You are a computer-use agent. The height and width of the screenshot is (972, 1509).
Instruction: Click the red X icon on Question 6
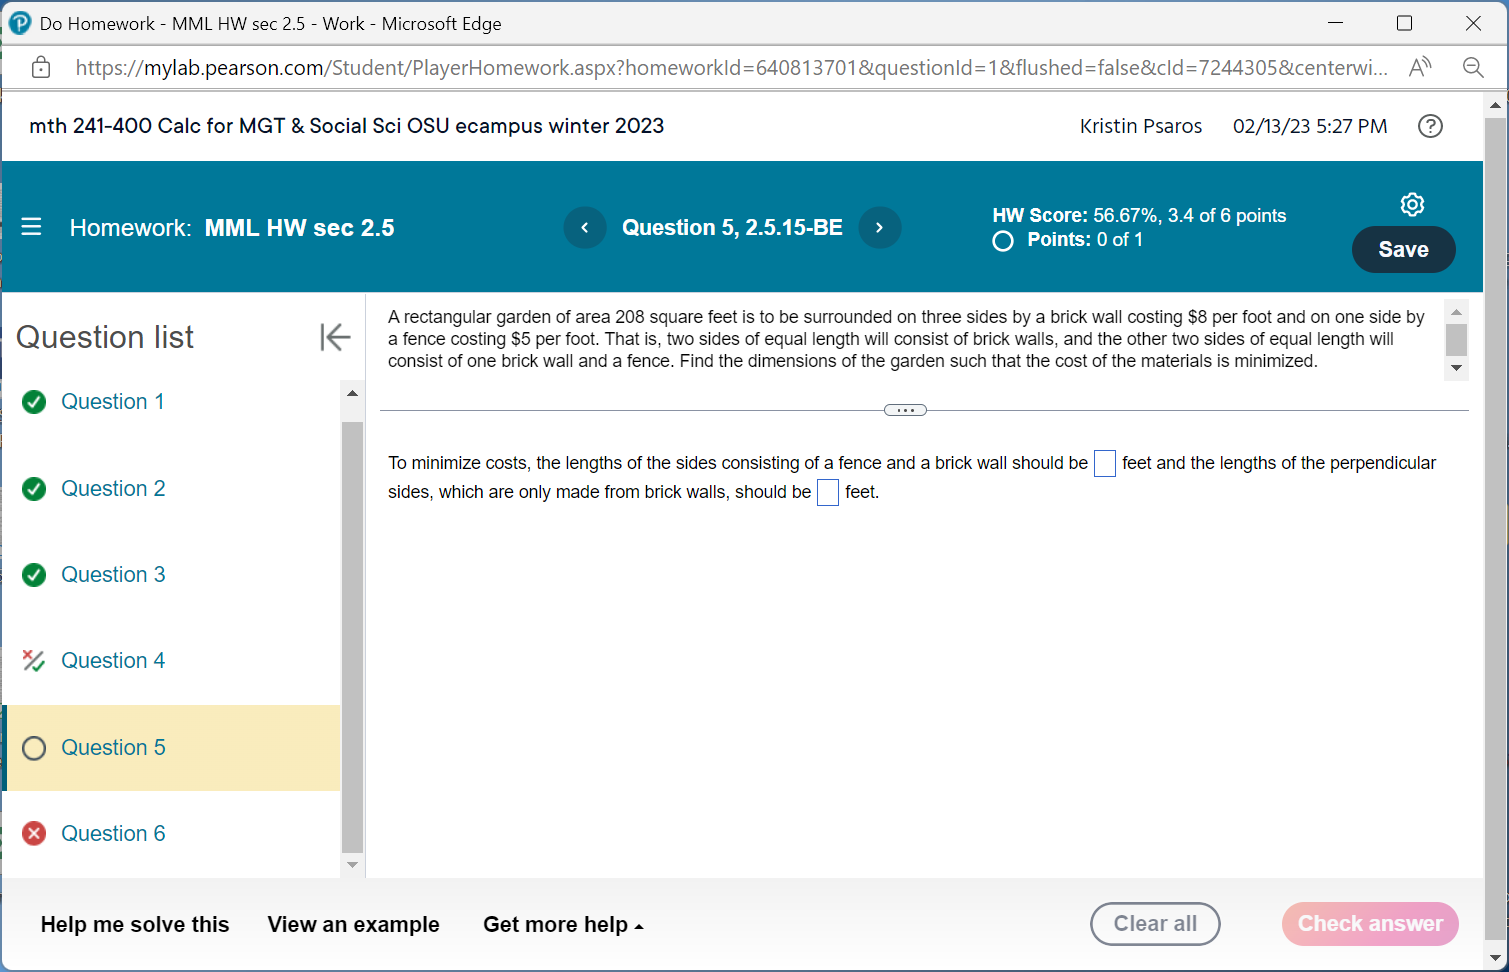point(33,833)
